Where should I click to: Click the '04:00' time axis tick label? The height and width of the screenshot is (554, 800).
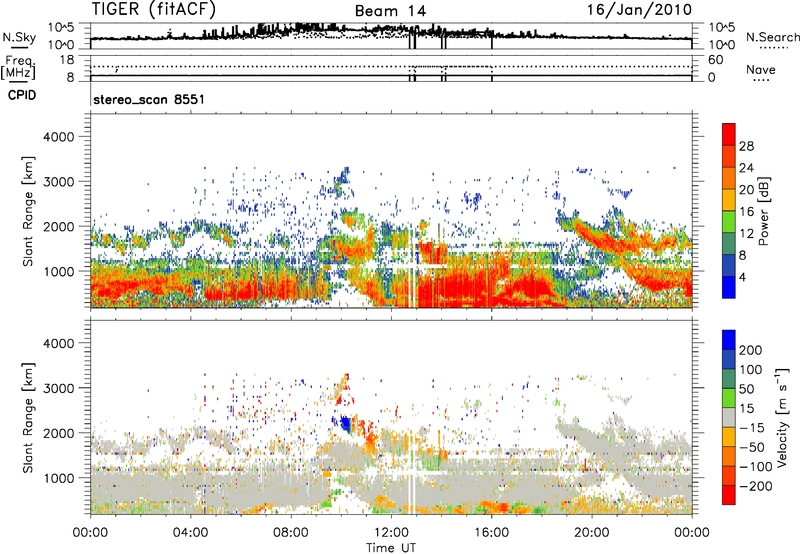pos(190,533)
